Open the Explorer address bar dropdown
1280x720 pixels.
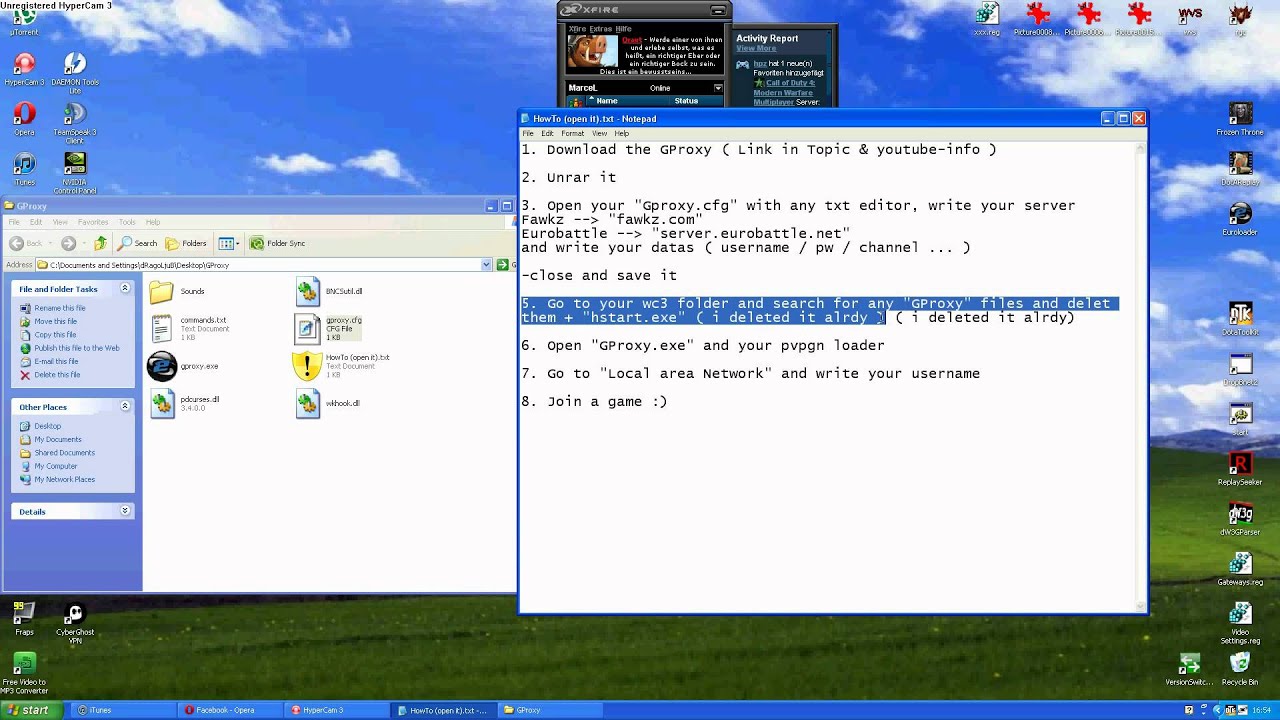[487, 265]
